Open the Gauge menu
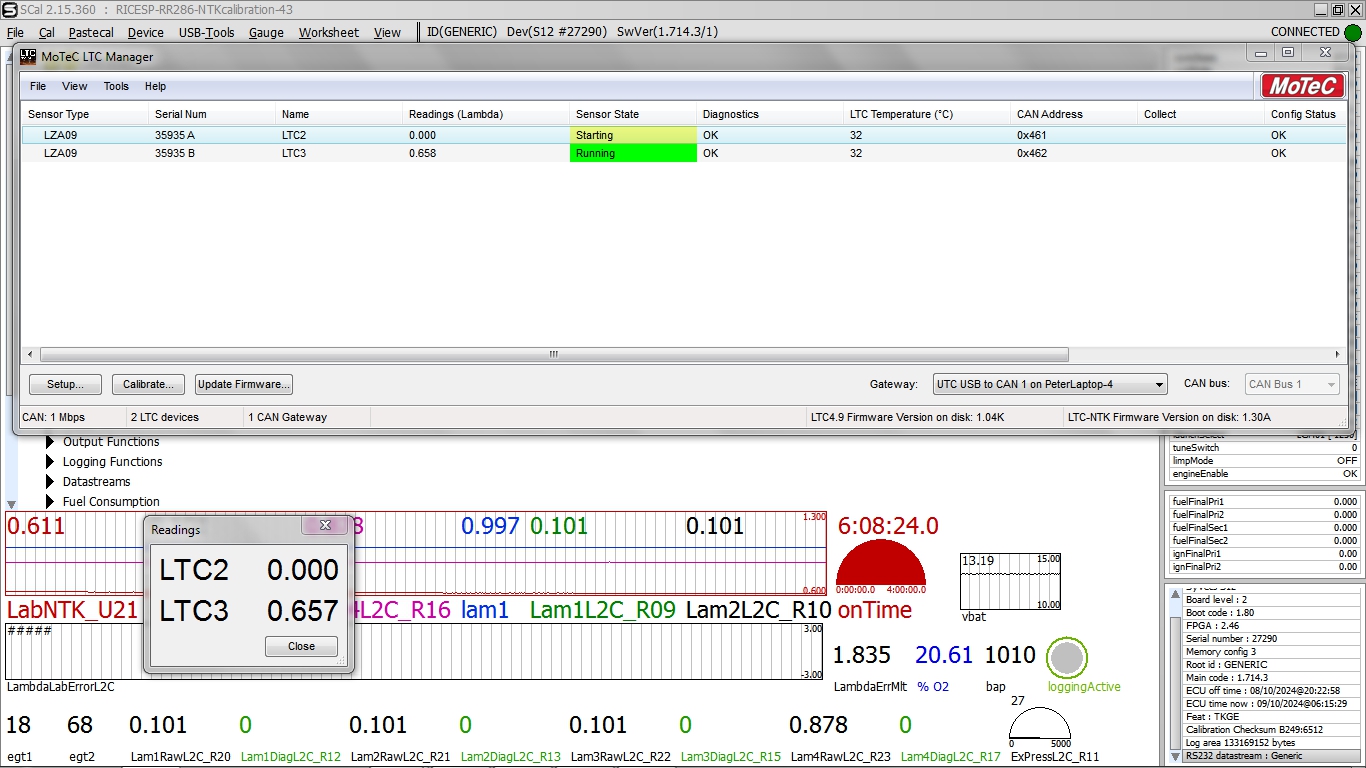 (266, 32)
